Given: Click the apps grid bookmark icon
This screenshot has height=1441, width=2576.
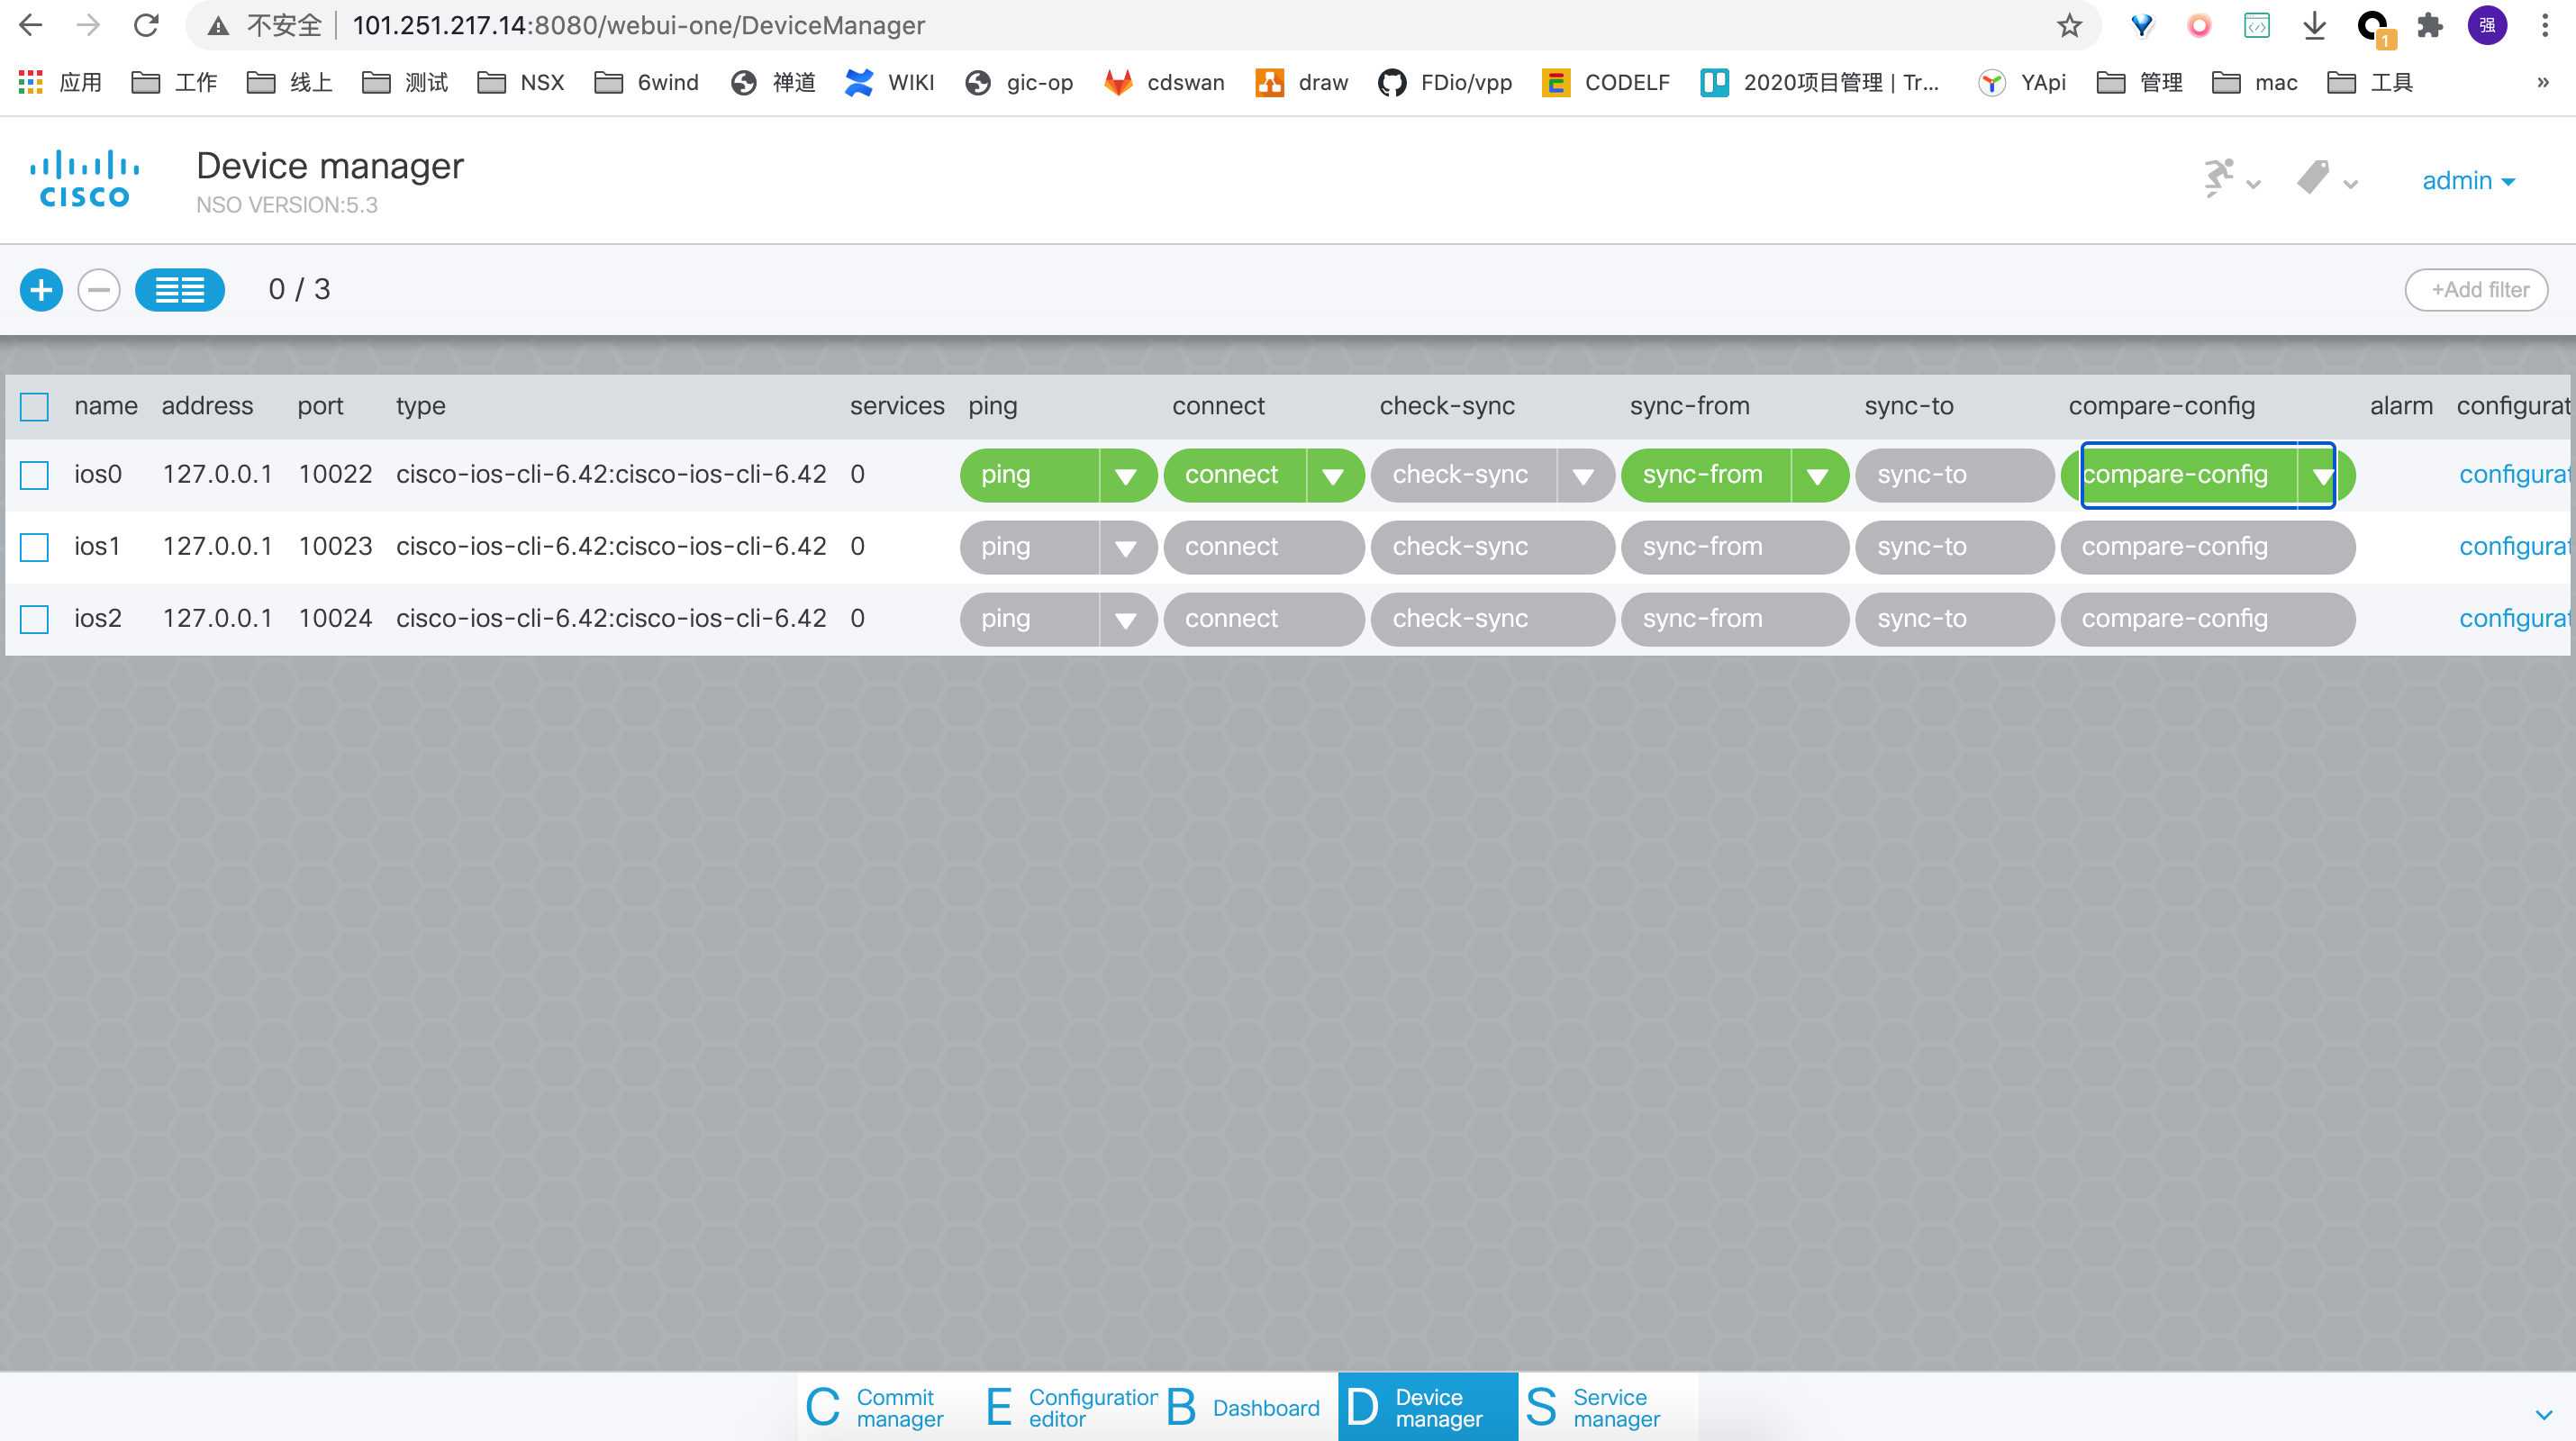Looking at the screenshot, I should [31, 82].
